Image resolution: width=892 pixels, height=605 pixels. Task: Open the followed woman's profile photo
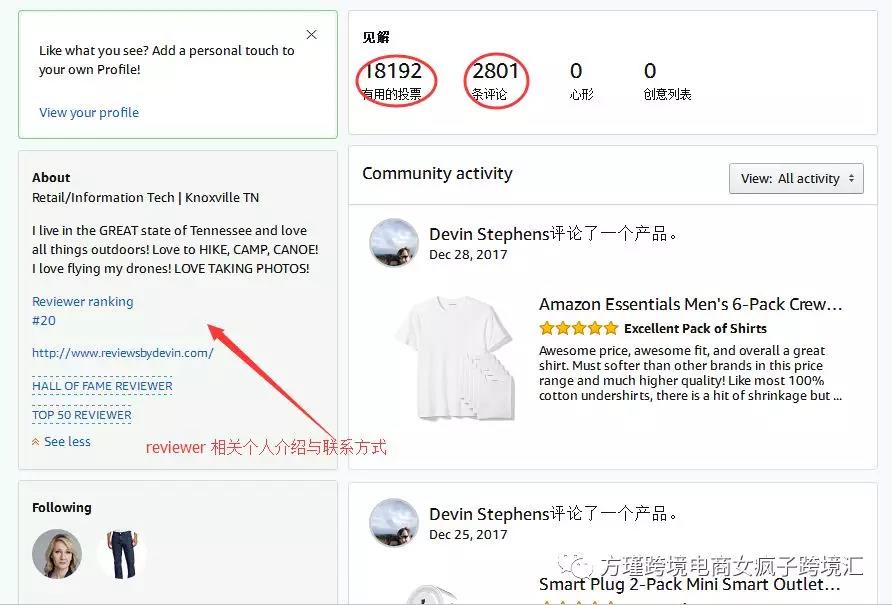pos(57,554)
